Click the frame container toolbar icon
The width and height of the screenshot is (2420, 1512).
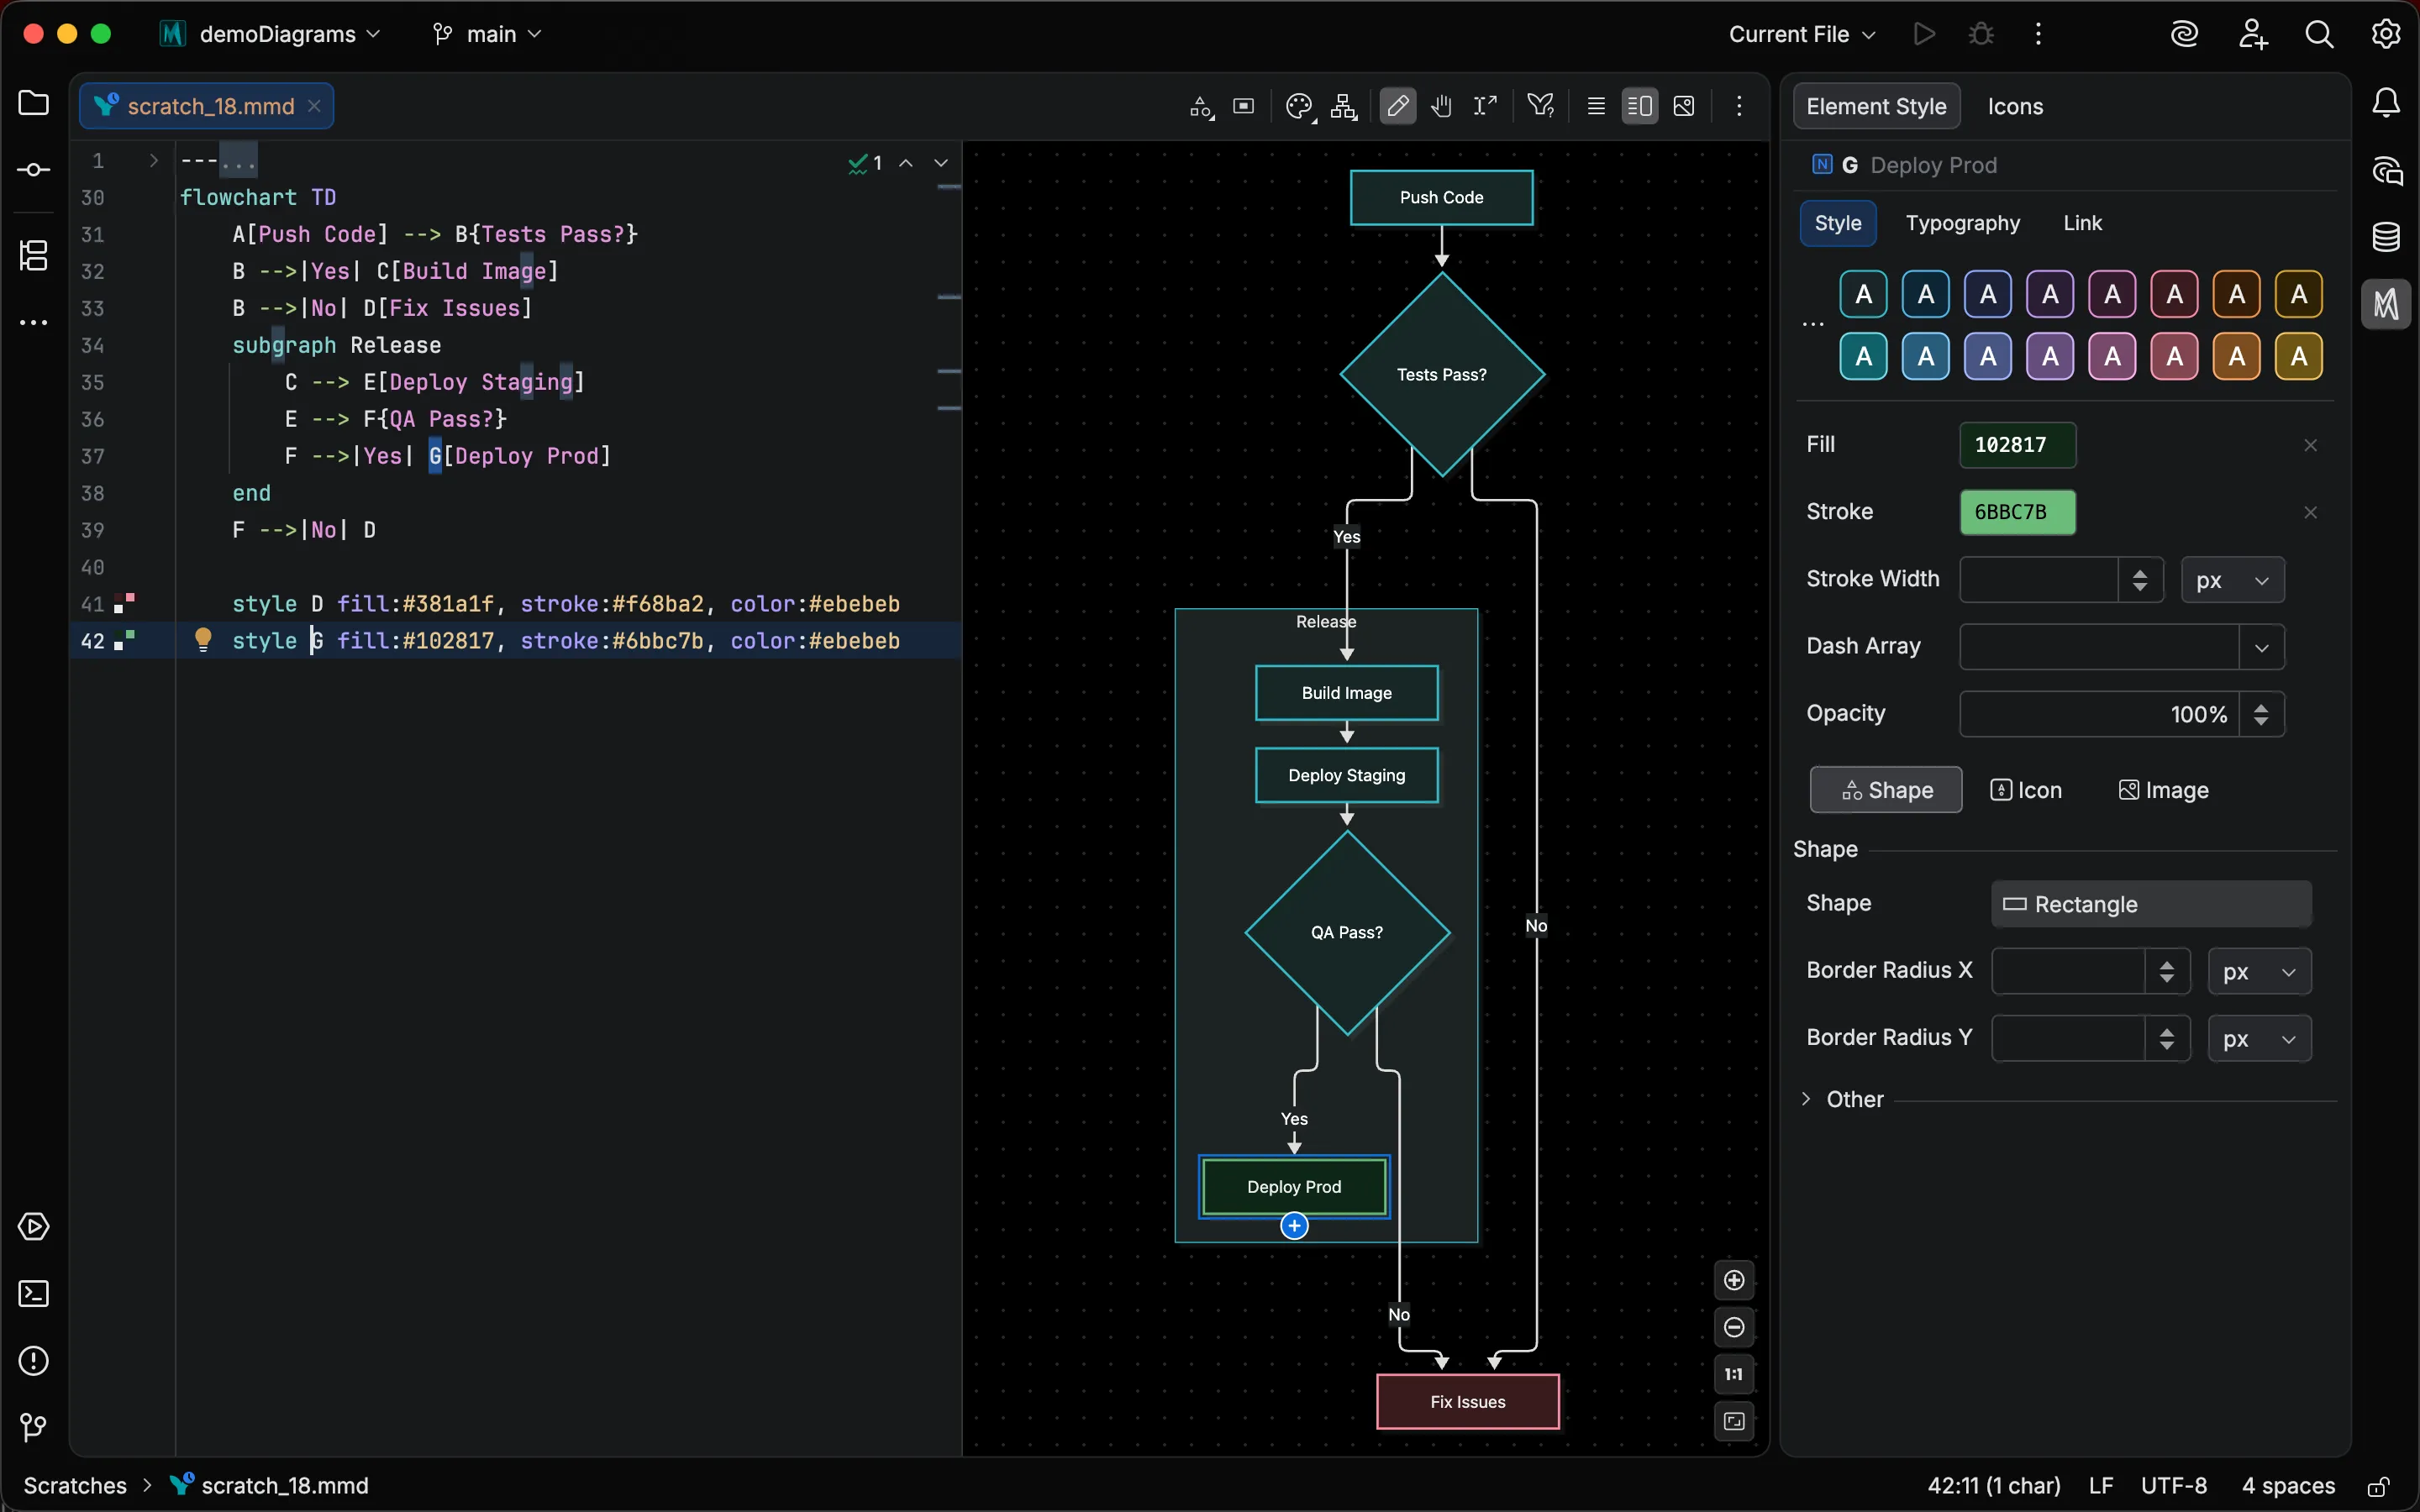pyautogui.click(x=1244, y=107)
